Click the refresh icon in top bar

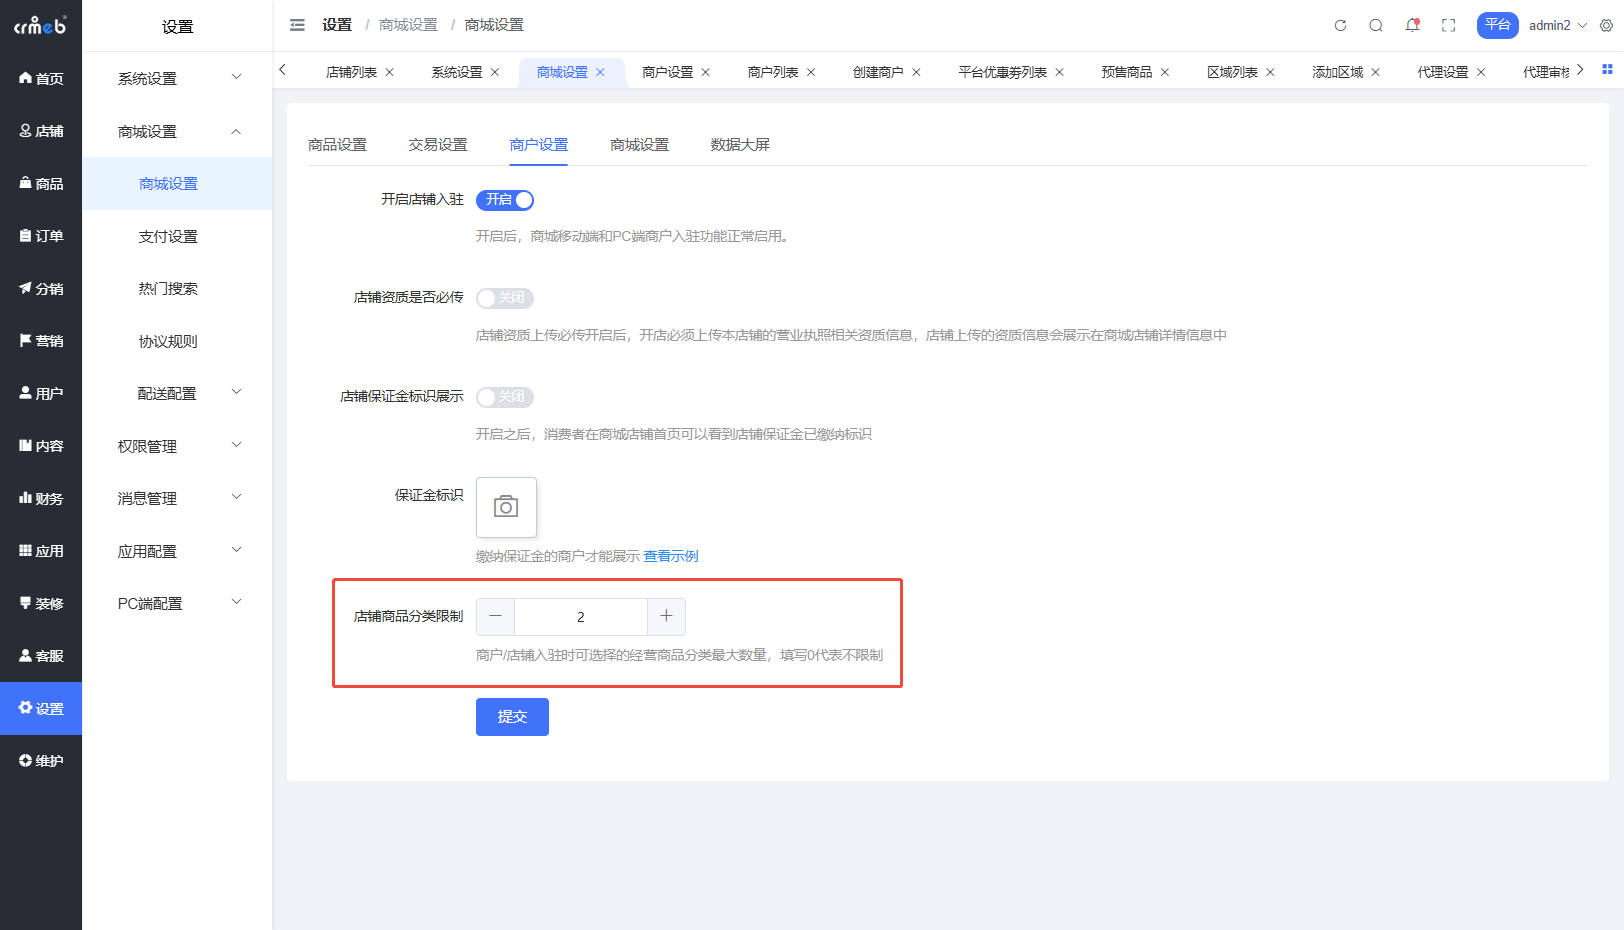tap(1340, 25)
